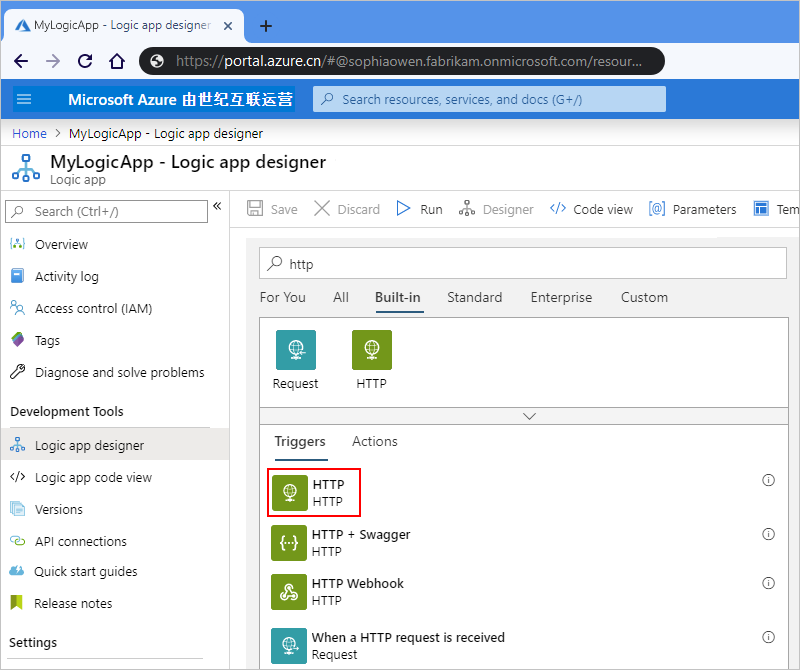The image size is (800, 670).
Task: Close the MyLogicApp browser tab
Action: (x=228, y=26)
